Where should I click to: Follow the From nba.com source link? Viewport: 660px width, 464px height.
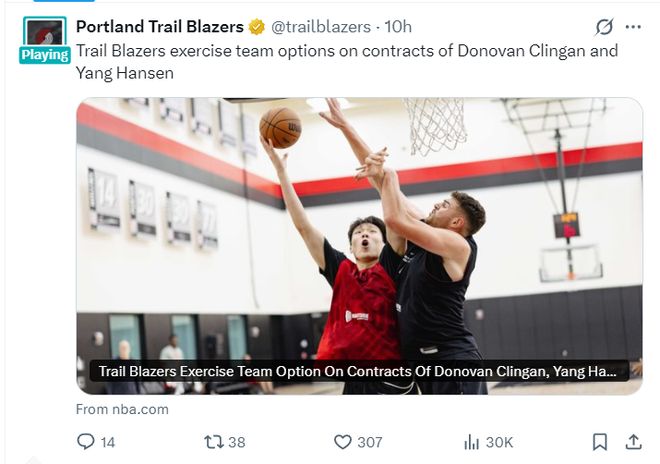[x=122, y=409]
